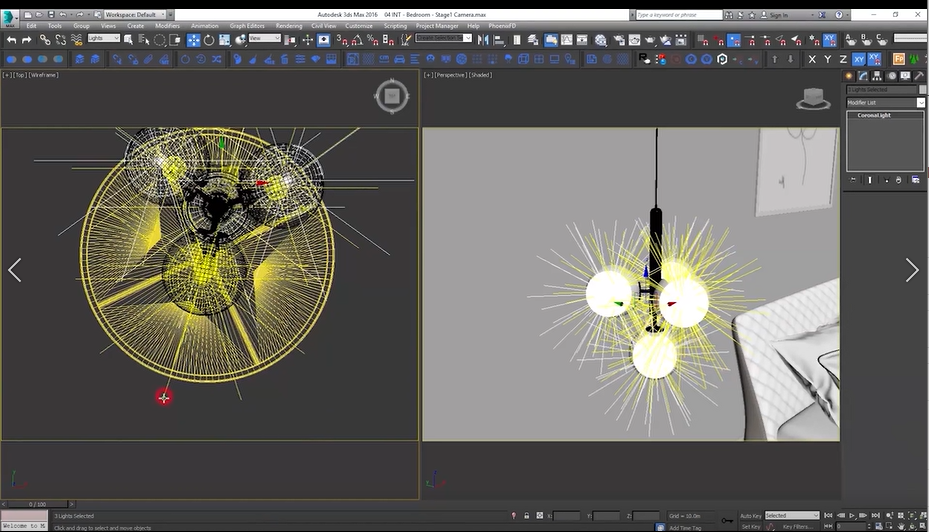Open Key Filters dialog

tap(797, 527)
